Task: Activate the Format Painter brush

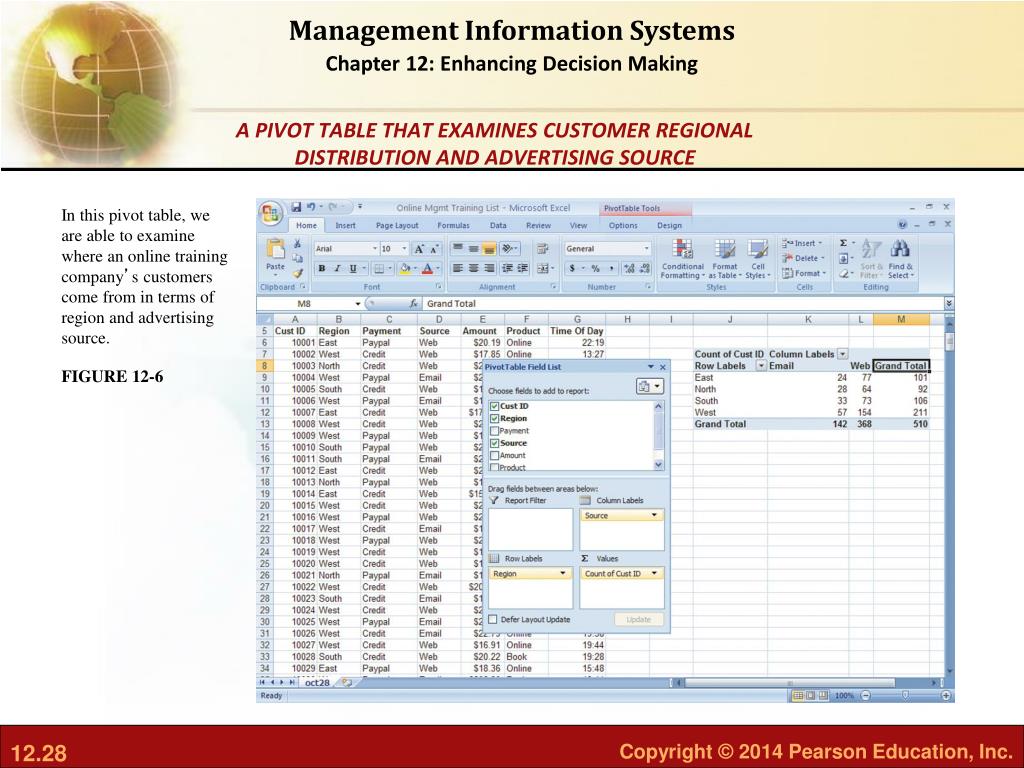Action: pos(297,273)
